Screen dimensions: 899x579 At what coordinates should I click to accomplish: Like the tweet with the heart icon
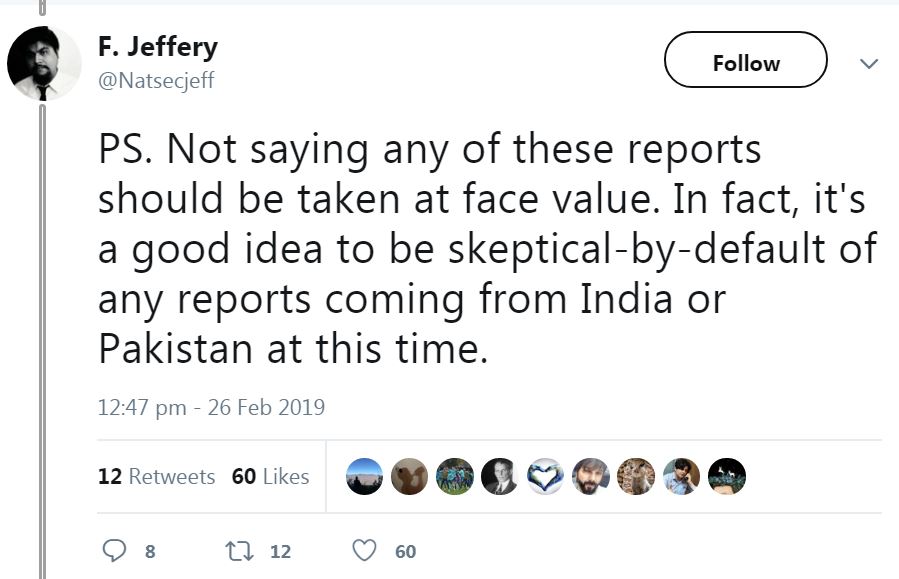pos(366,551)
